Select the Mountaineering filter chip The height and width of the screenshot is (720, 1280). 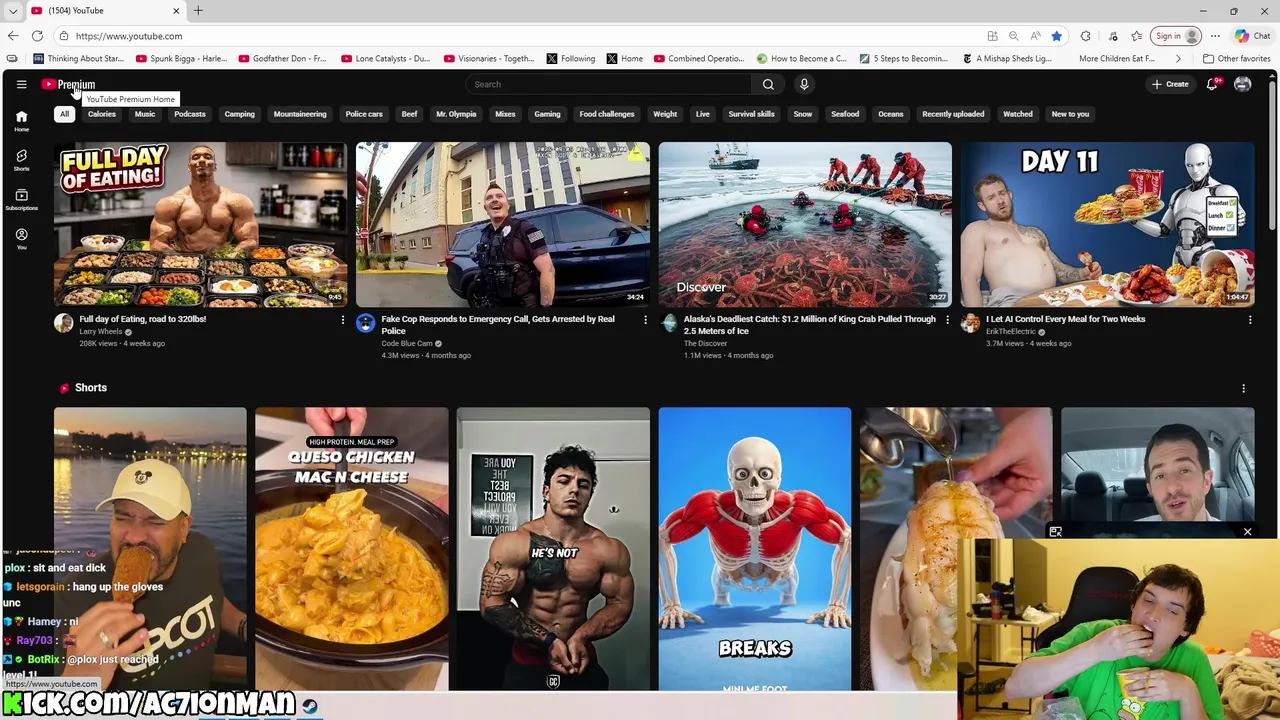coord(300,114)
